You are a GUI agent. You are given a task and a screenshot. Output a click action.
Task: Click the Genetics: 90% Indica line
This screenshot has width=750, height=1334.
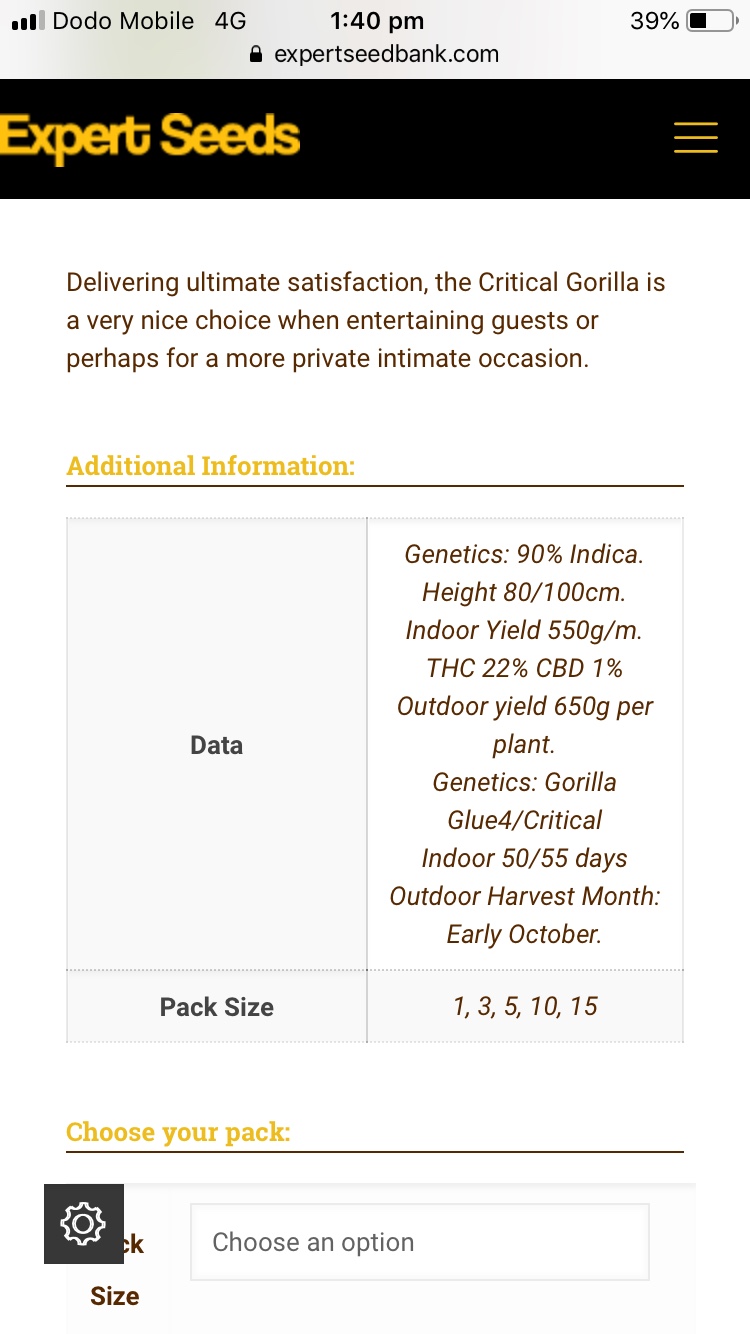click(524, 554)
